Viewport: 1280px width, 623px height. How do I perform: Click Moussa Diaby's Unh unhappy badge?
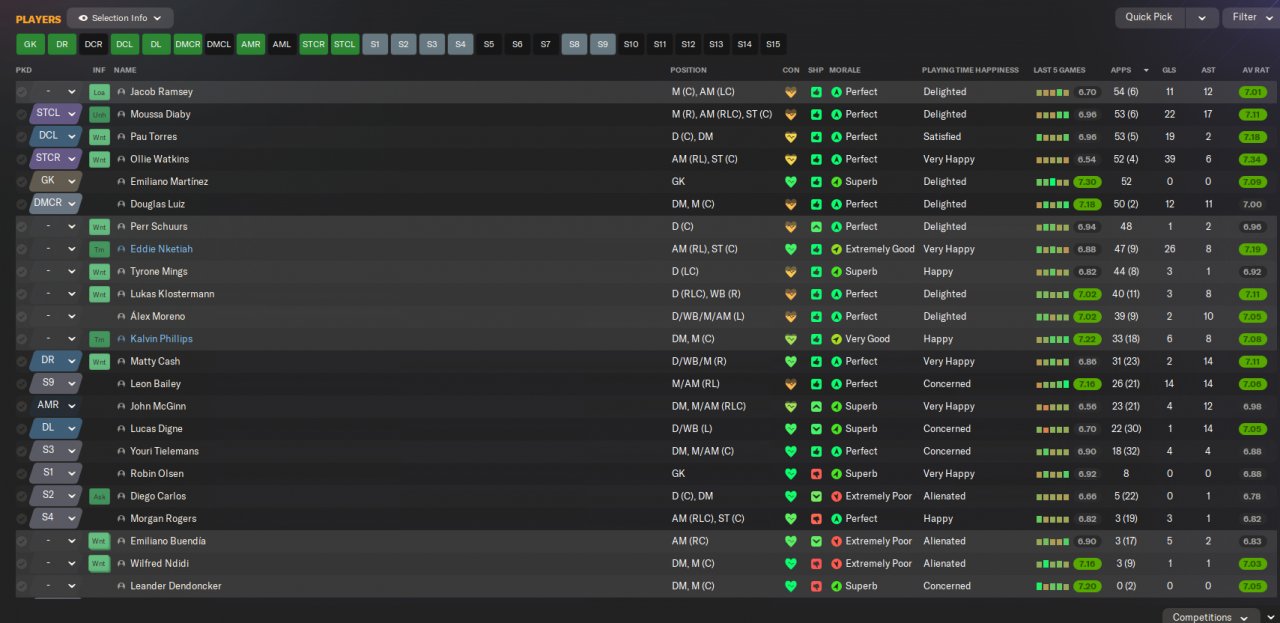(x=98, y=114)
